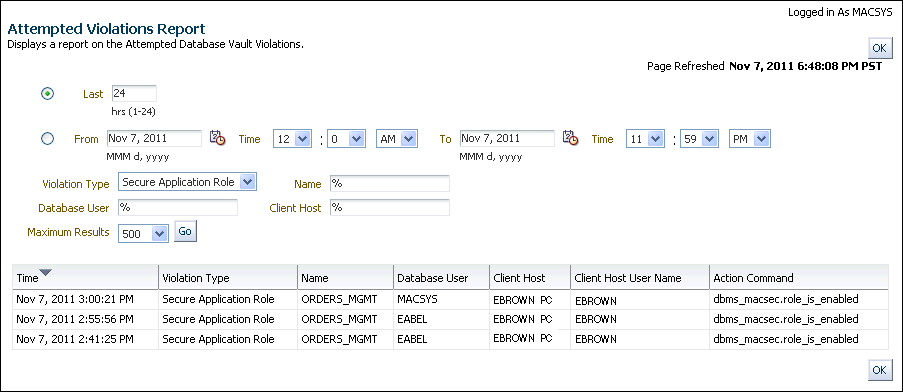
Task: Open the From hour dropdown showing 12
Action: [x=292, y=139]
